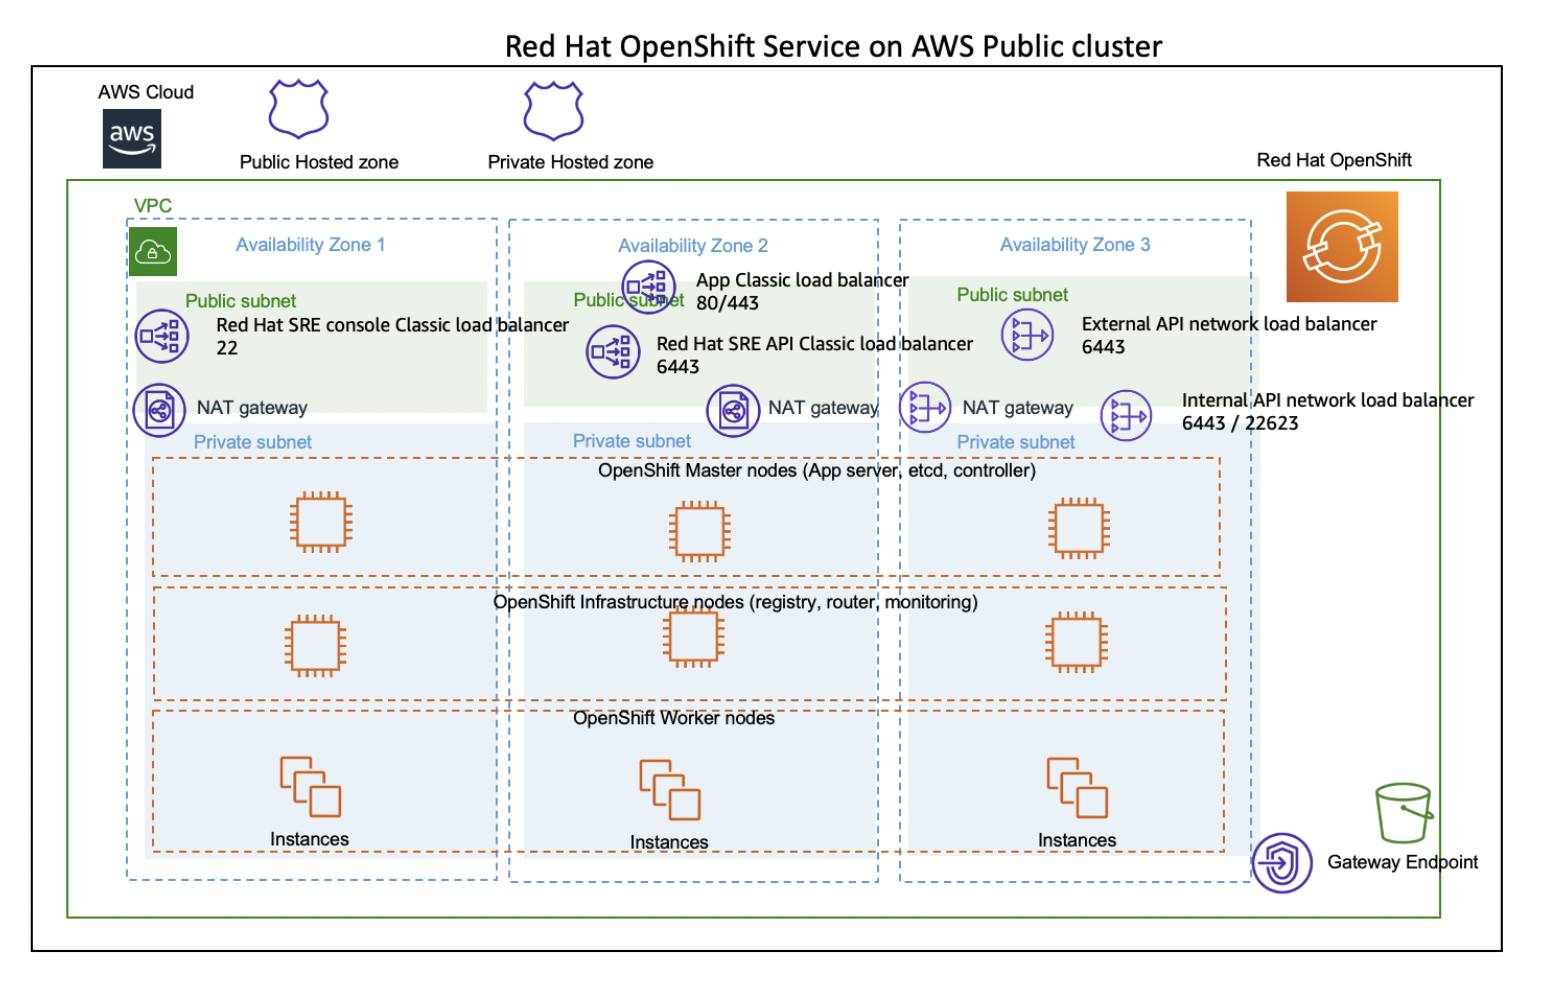Select NAT gateway icon in Availability Zone 3
This screenshot has height=986, width=1564.
[x=925, y=408]
